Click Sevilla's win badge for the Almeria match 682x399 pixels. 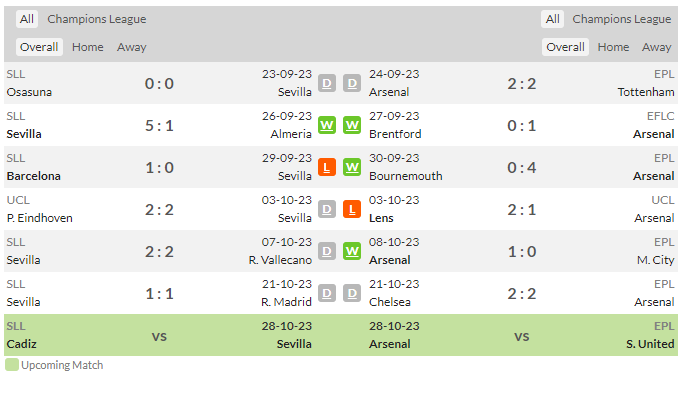click(x=327, y=125)
